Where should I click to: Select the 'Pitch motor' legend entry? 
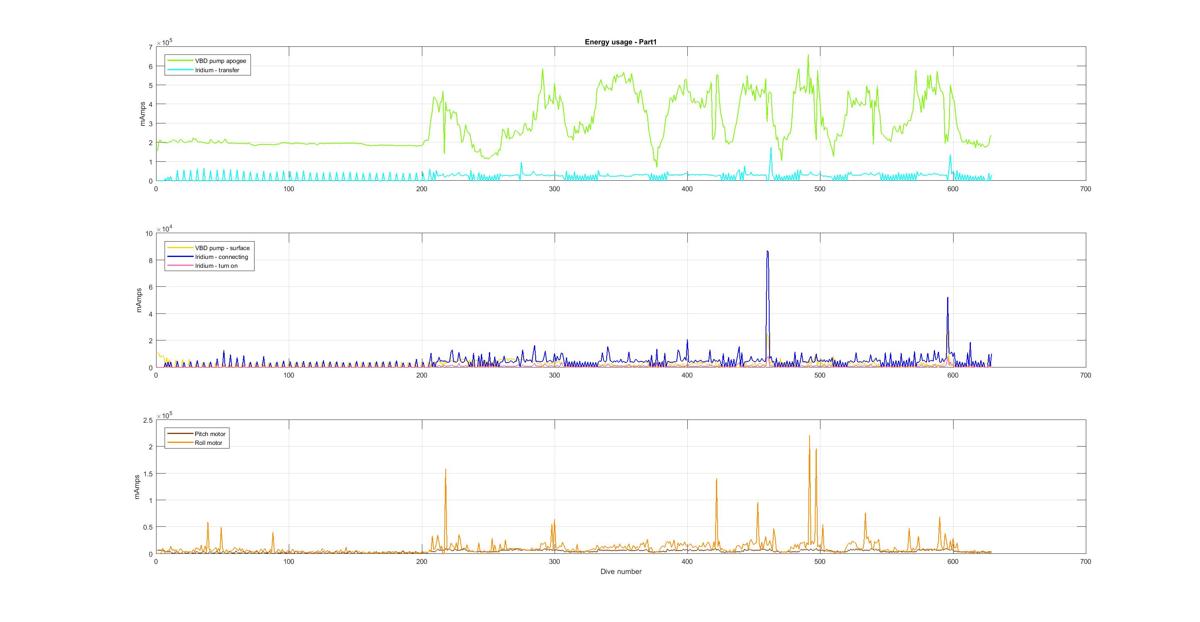198,434
